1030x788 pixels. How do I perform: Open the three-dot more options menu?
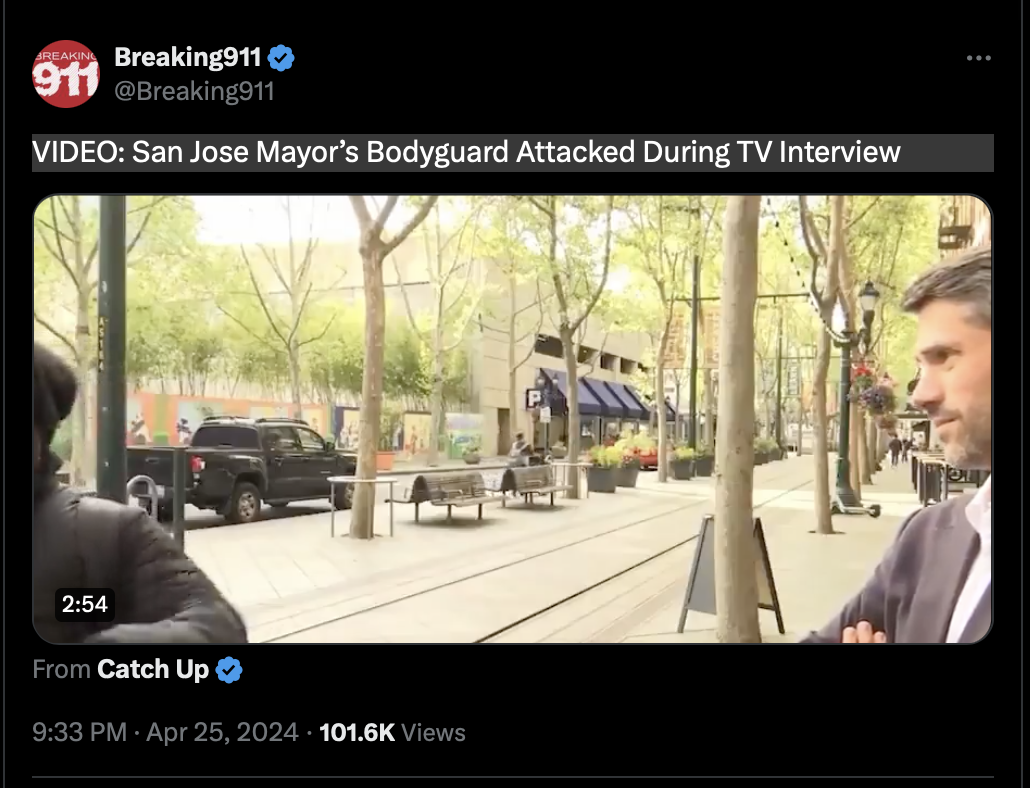coord(979,58)
